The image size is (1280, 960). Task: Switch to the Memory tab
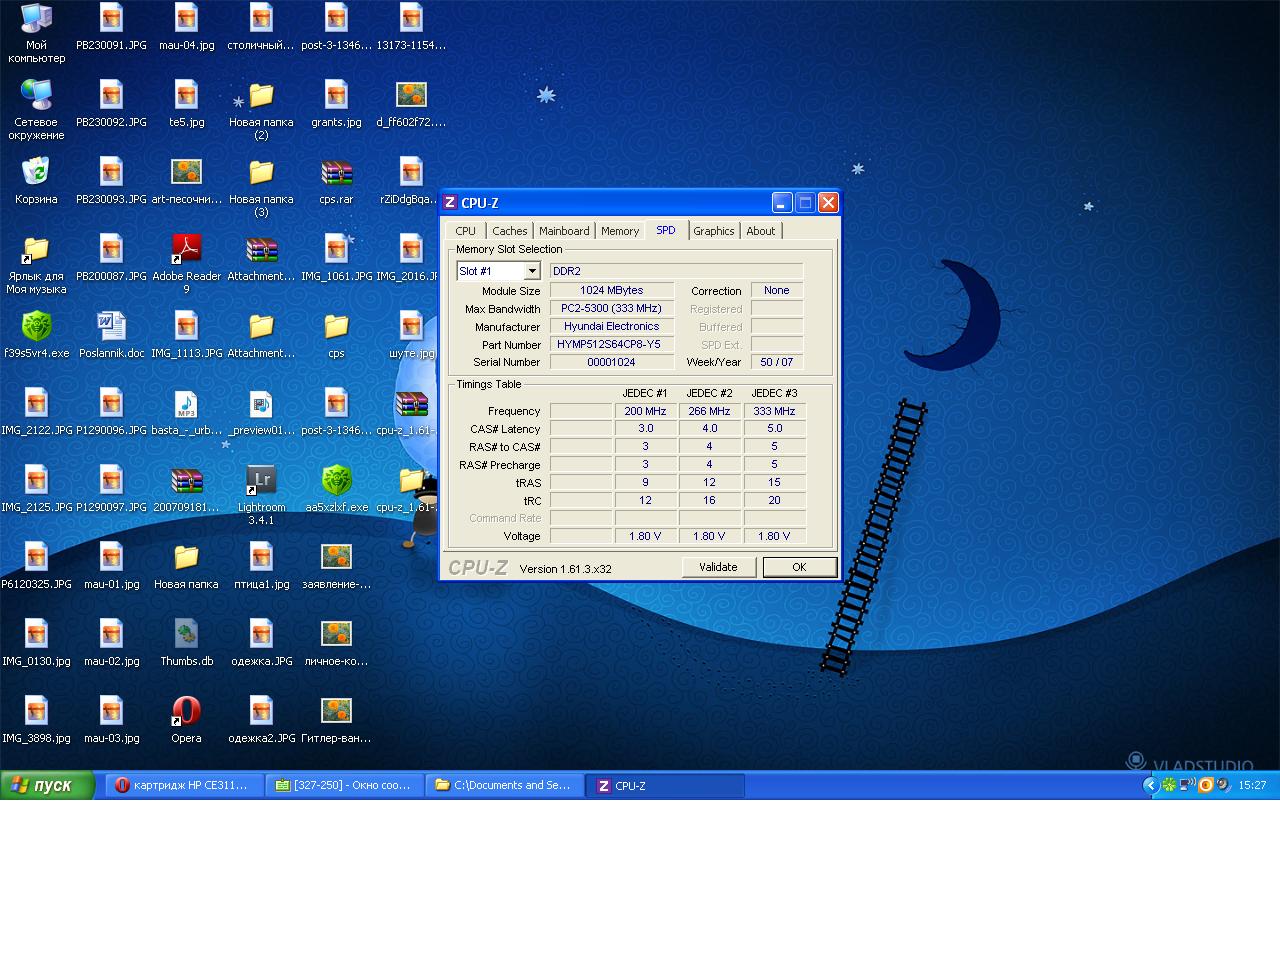coord(620,231)
